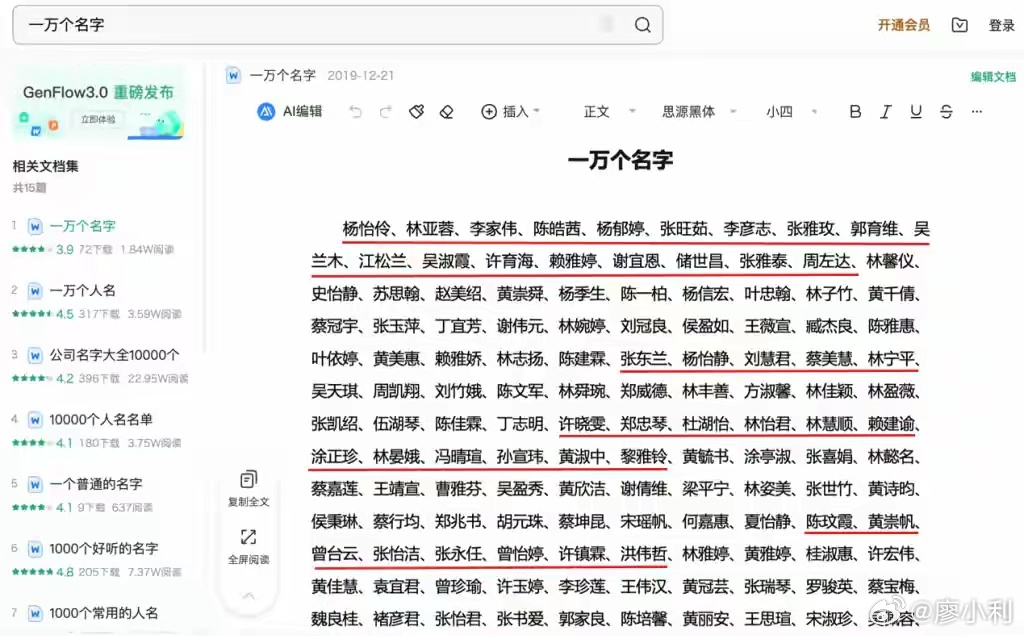Click Word icon beside 公司名字大全10000个
Screen dimensions: 1024x636
(35, 355)
